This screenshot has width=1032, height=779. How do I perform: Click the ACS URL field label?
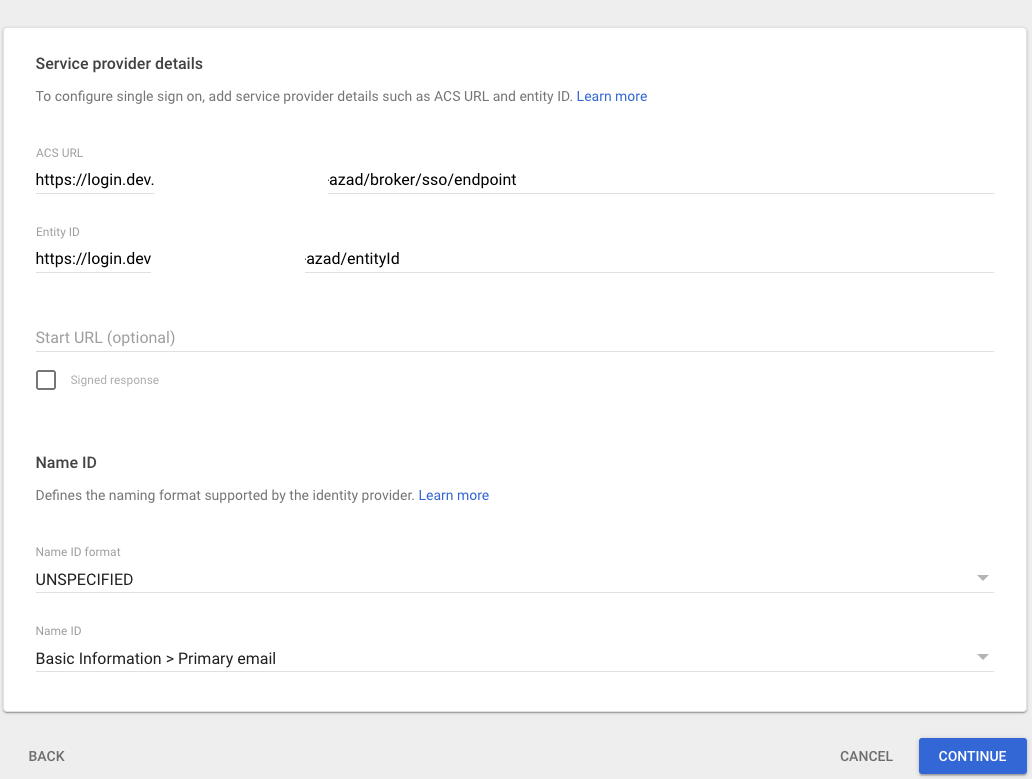pos(59,152)
